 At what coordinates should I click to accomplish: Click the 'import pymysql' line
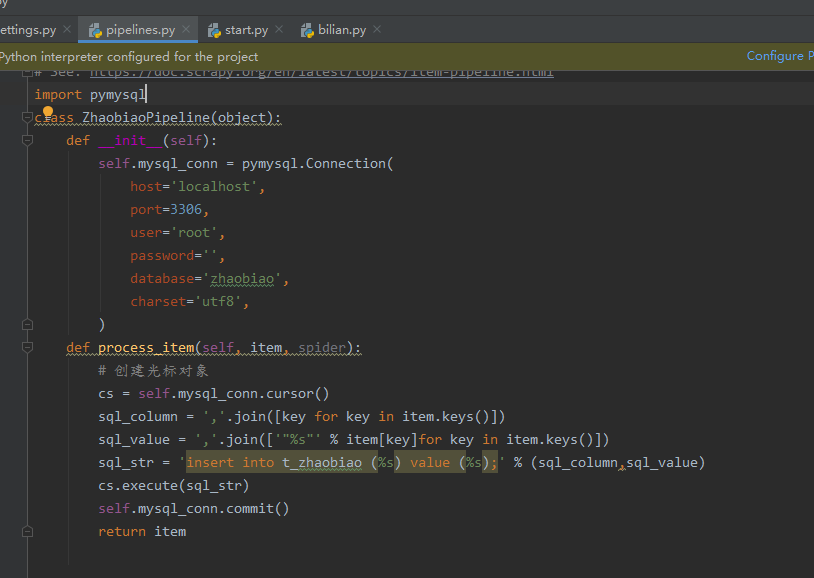[x=90, y=95]
